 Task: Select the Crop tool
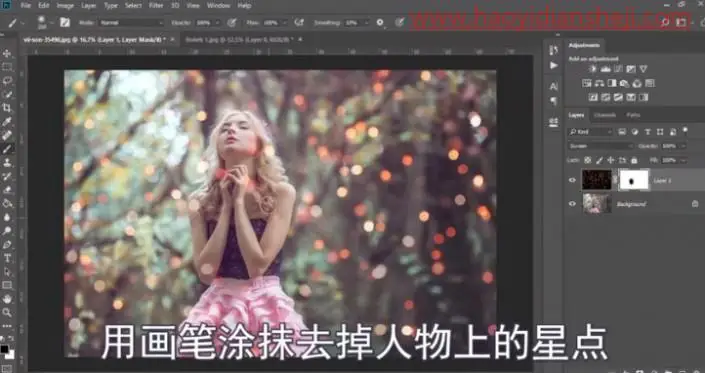[x=7, y=108]
